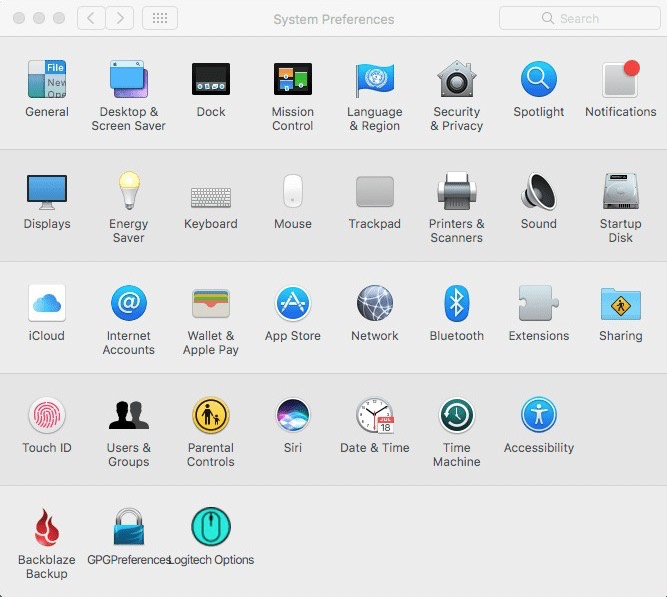Click the back navigation arrow

(92, 18)
